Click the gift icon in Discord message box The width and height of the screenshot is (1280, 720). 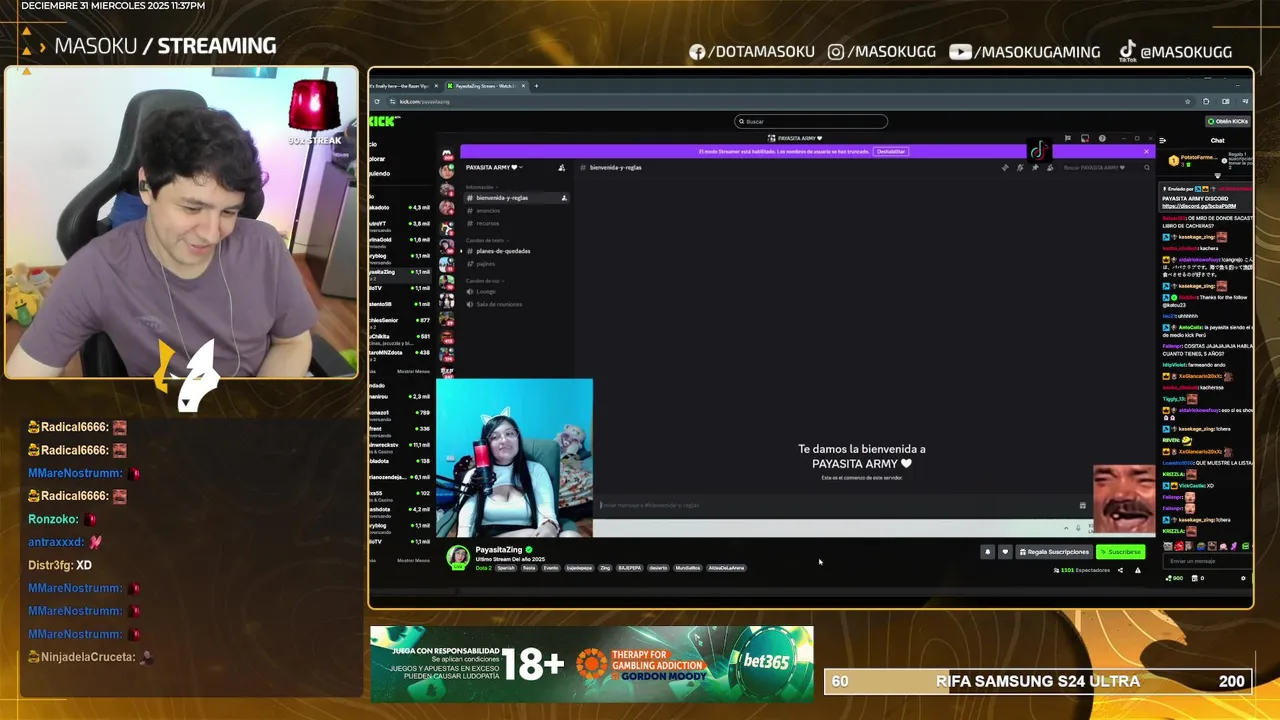[x=1082, y=505]
